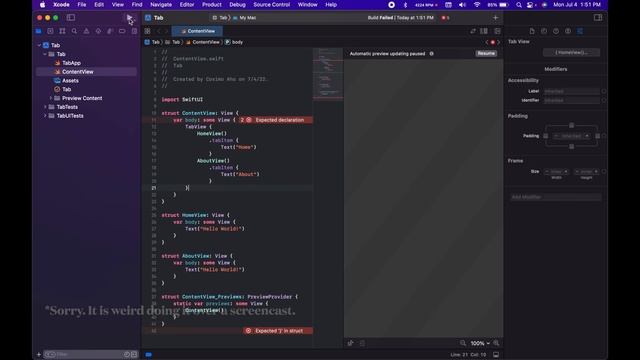Click the code review arrows icon

pyautogui.click(x=473, y=31)
